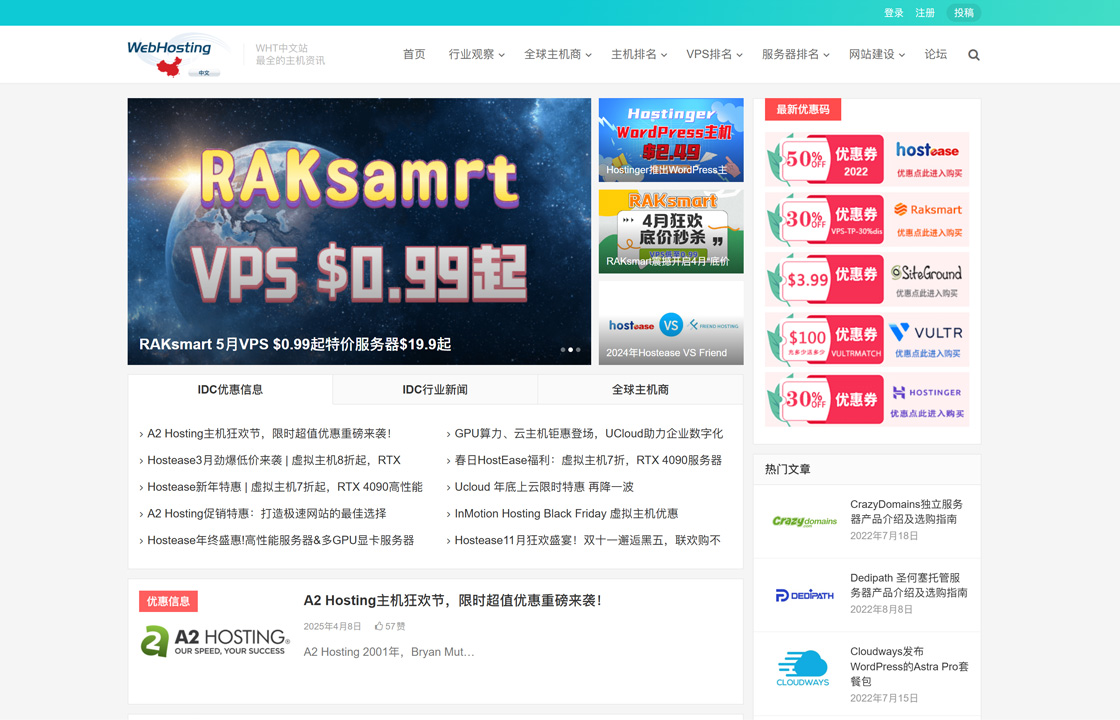Open Dedipath 圣何塞托管服务器 article title
This screenshot has height=720, width=1120.
[x=909, y=585]
